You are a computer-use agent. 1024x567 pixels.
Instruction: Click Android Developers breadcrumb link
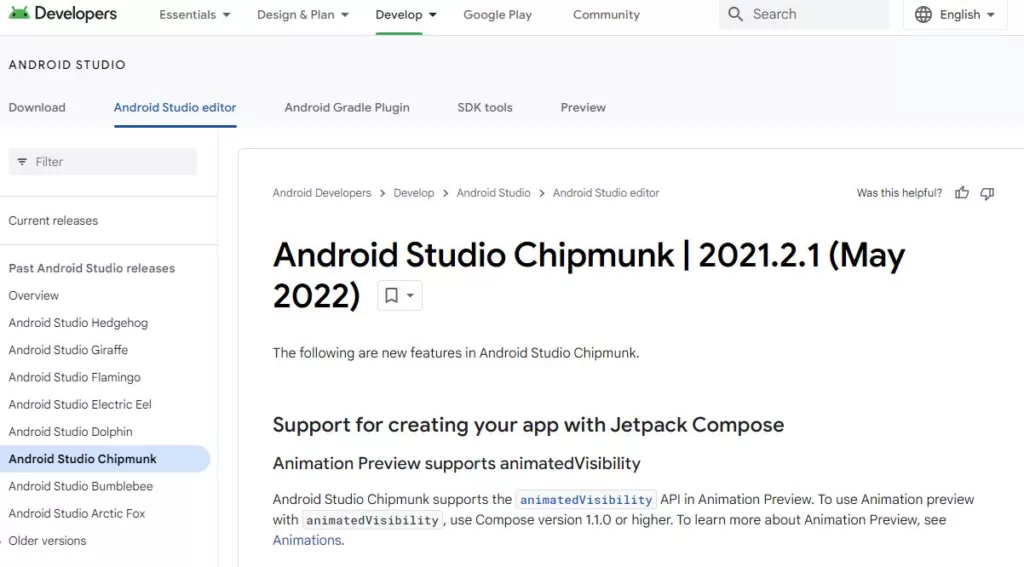pyautogui.click(x=321, y=193)
